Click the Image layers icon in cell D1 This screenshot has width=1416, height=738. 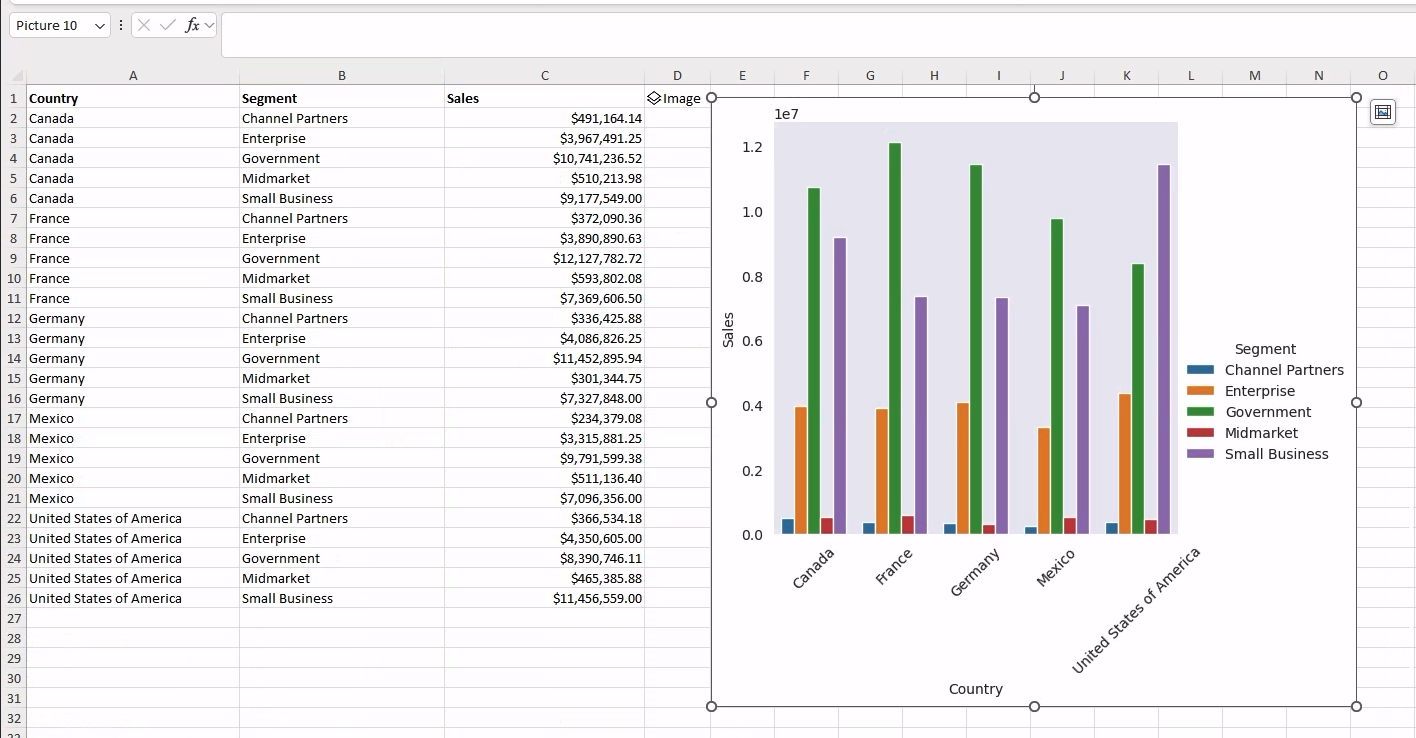tap(654, 98)
